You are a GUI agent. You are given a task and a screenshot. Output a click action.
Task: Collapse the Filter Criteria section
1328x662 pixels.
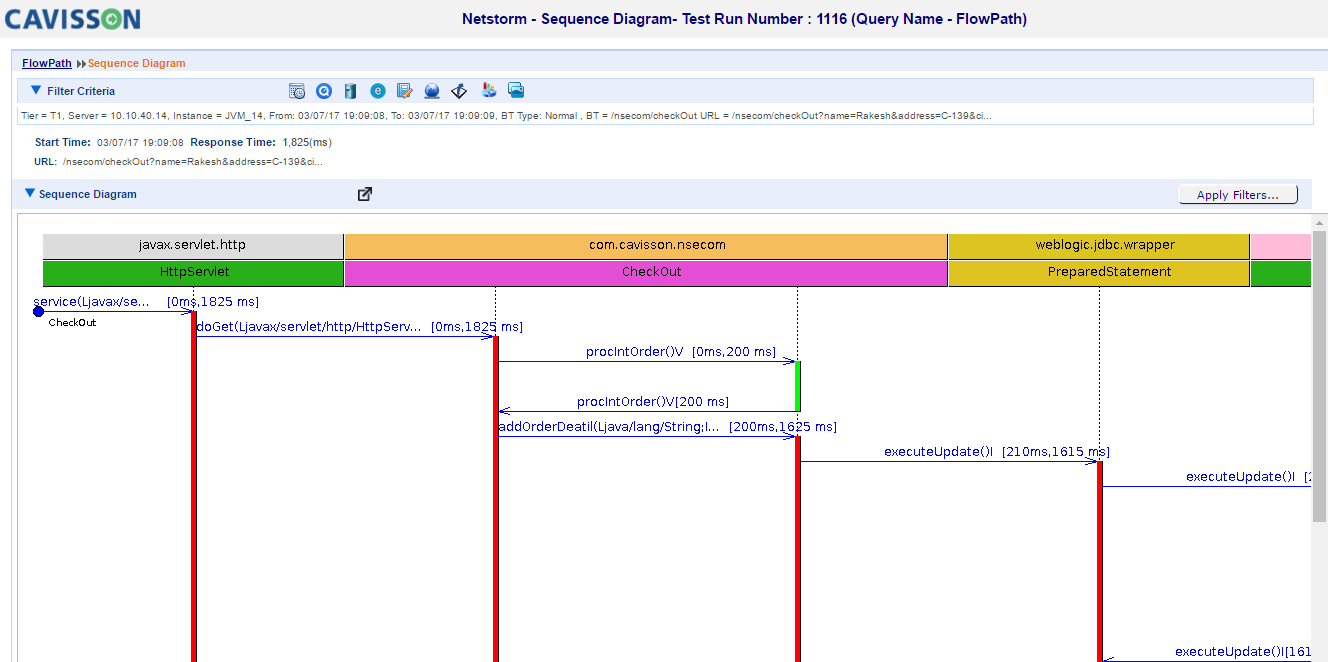tap(36, 90)
